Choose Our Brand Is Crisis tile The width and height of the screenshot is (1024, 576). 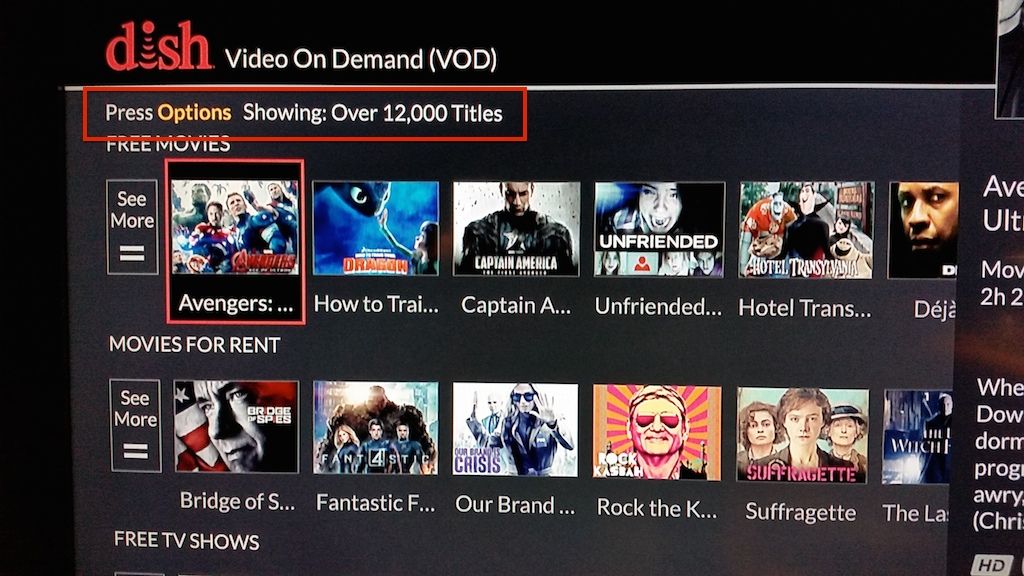(515, 430)
